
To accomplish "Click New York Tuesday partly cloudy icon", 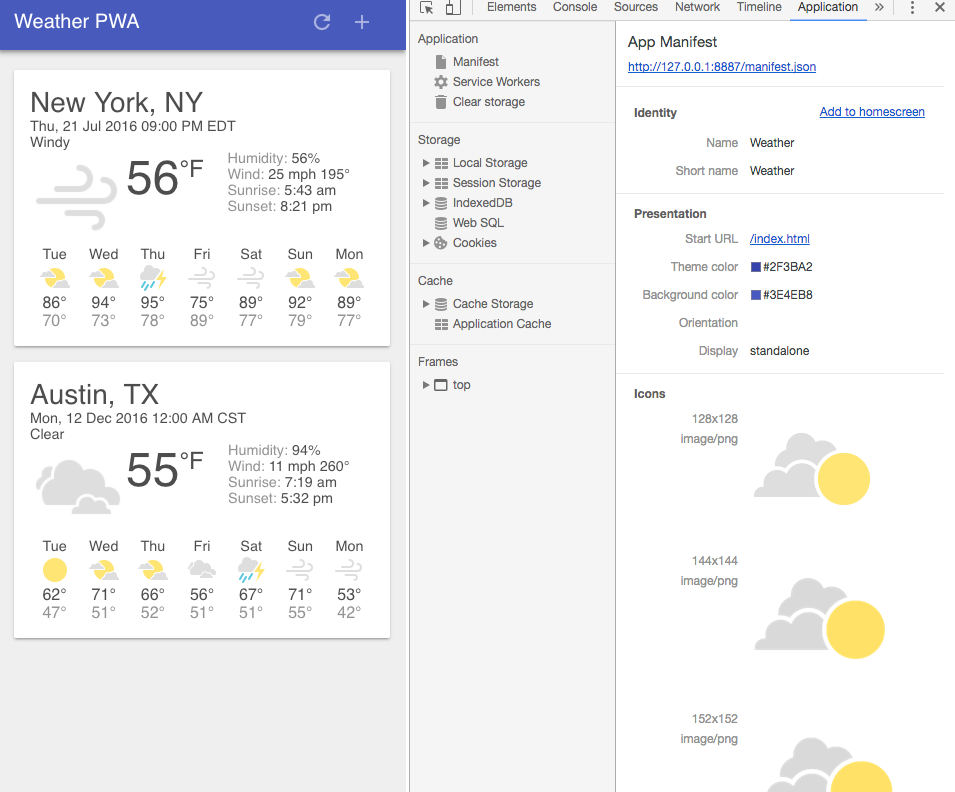I will [x=55, y=278].
